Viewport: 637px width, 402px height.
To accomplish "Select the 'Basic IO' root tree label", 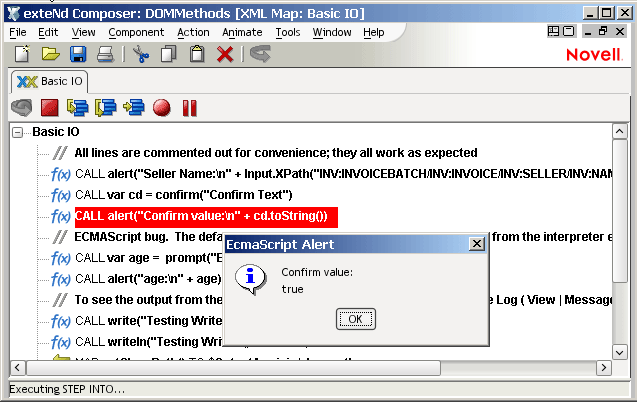I will click(56, 132).
